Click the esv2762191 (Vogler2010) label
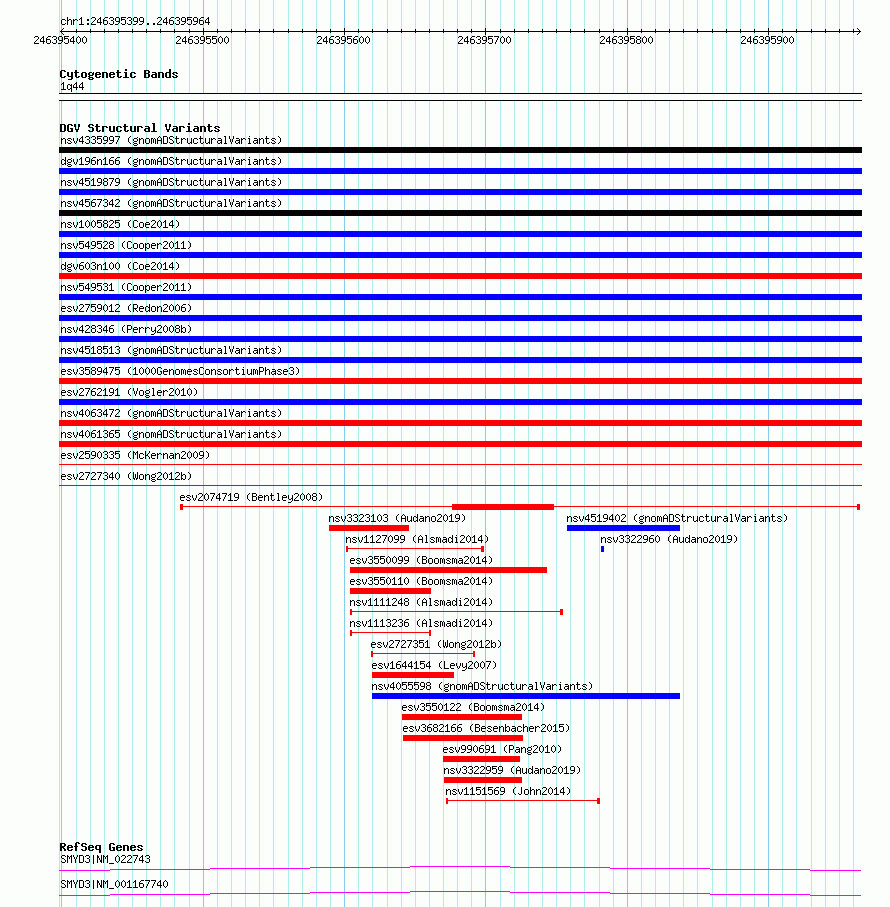 129,392
